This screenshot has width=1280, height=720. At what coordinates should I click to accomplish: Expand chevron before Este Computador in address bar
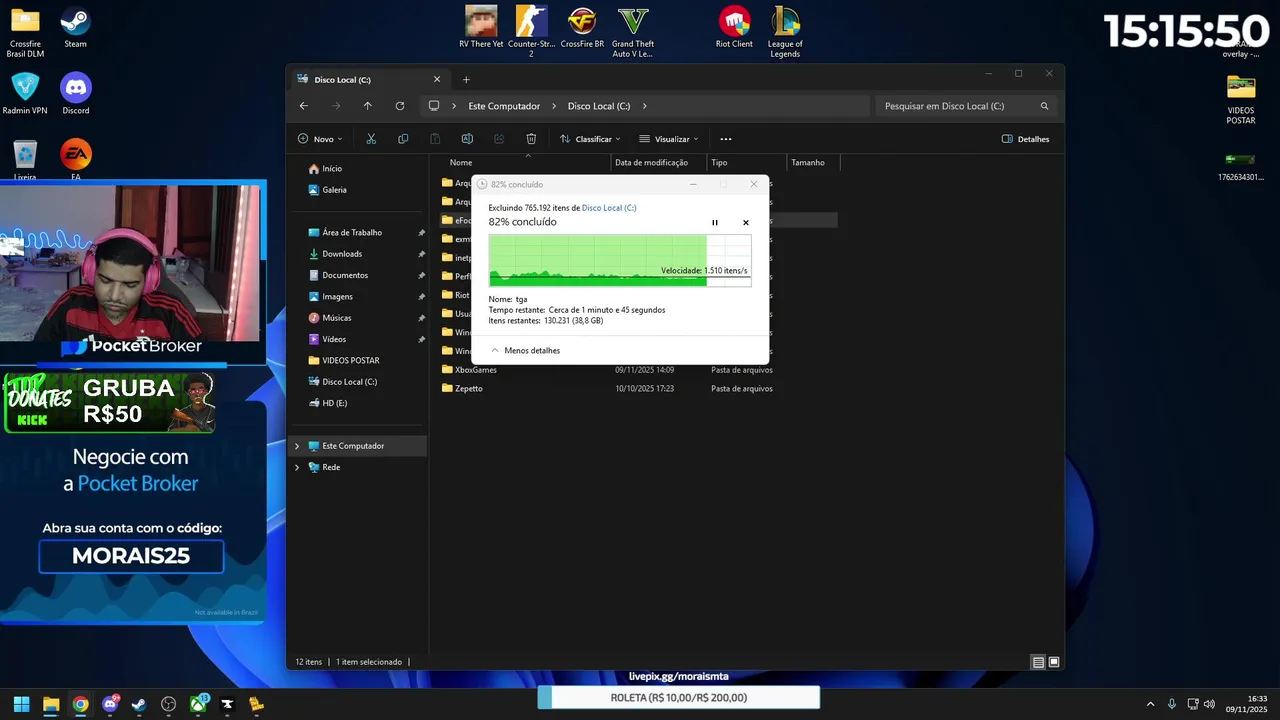[454, 106]
